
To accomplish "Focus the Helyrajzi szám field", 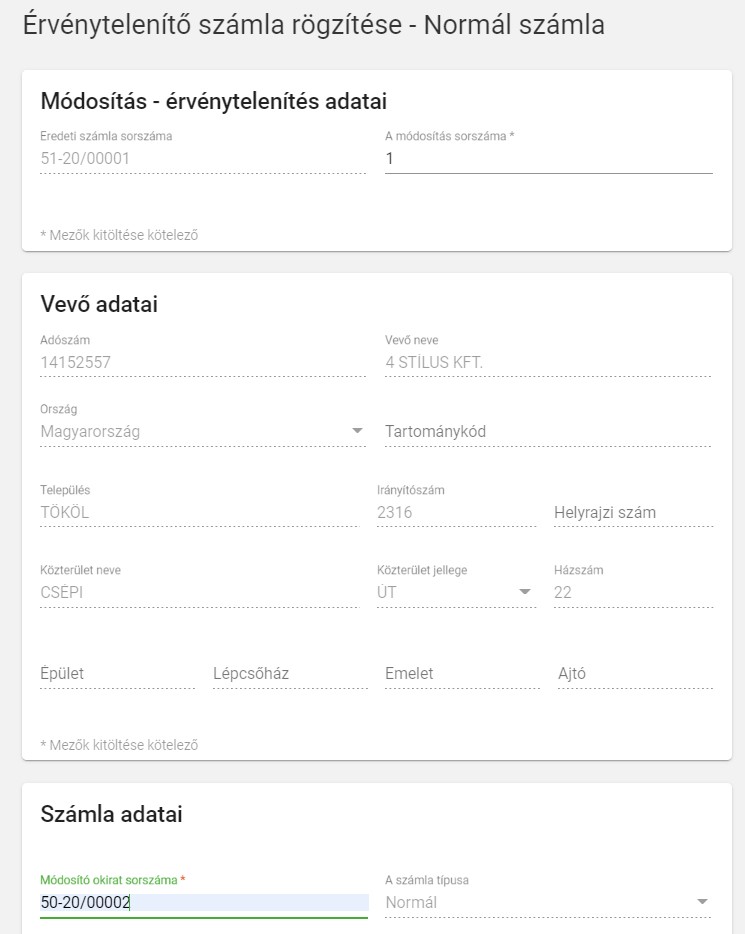I will coord(633,512).
